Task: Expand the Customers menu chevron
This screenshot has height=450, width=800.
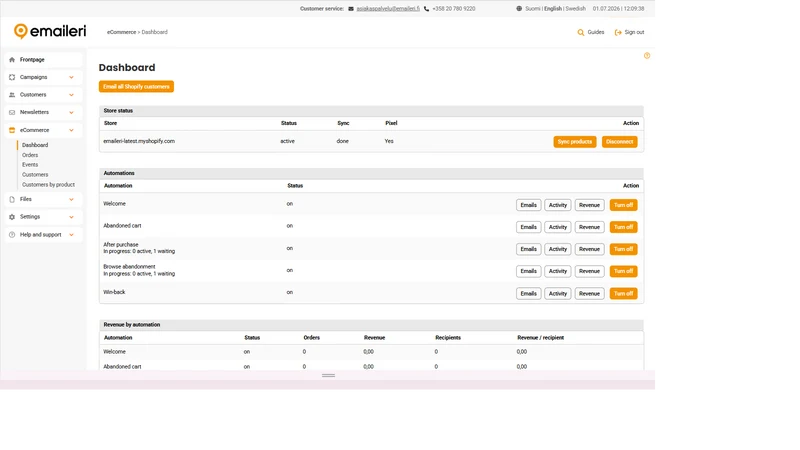Action: tap(71, 95)
